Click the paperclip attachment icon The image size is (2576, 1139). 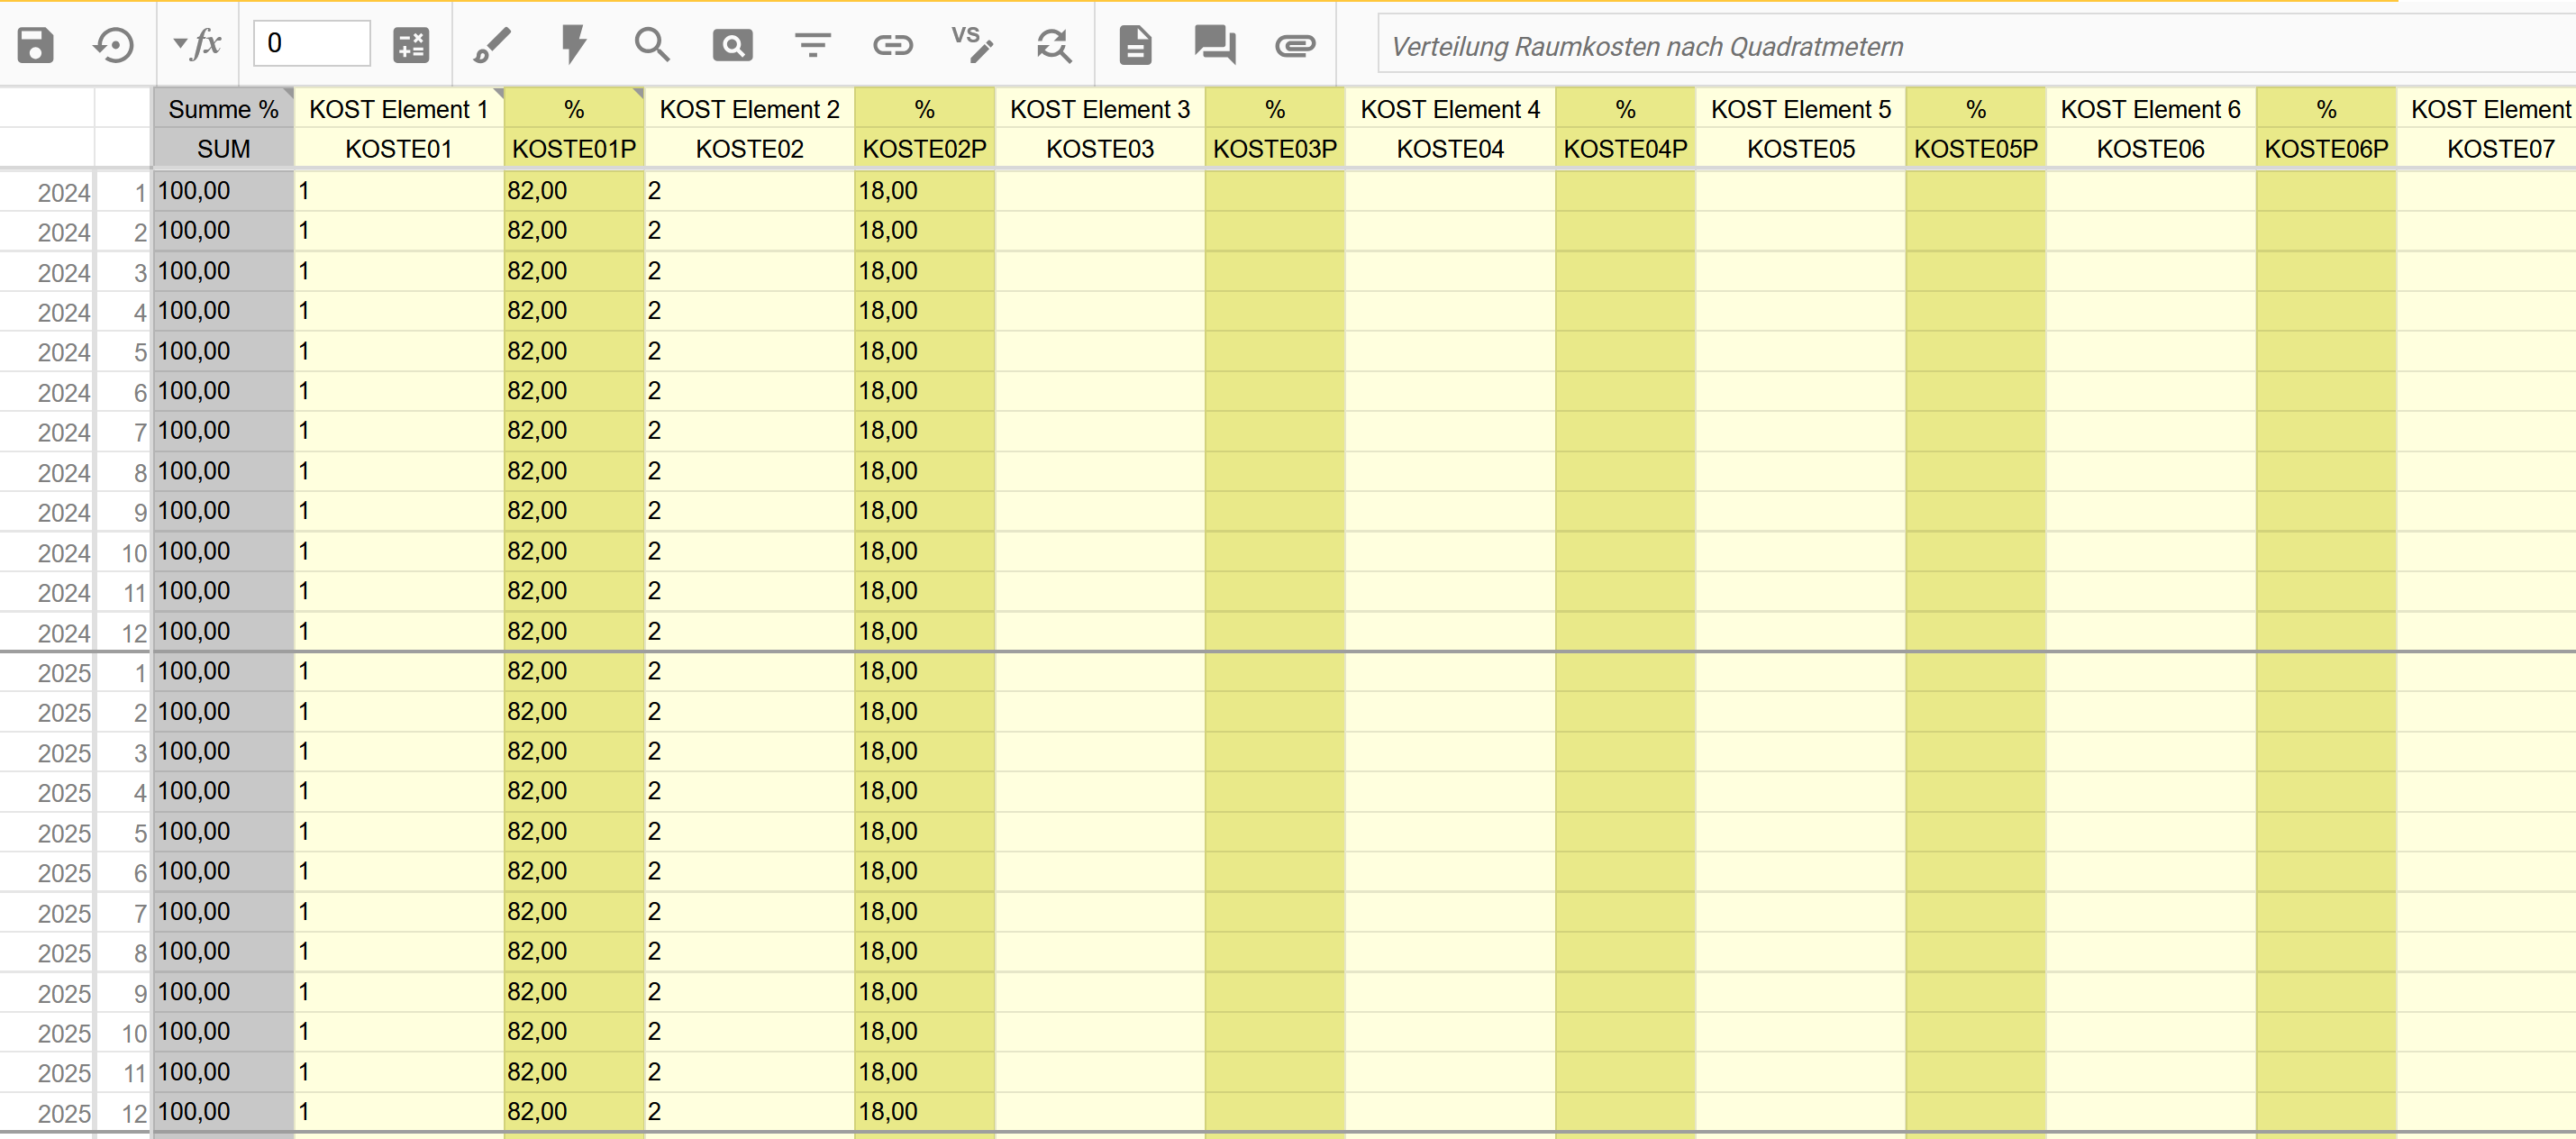coord(1295,45)
